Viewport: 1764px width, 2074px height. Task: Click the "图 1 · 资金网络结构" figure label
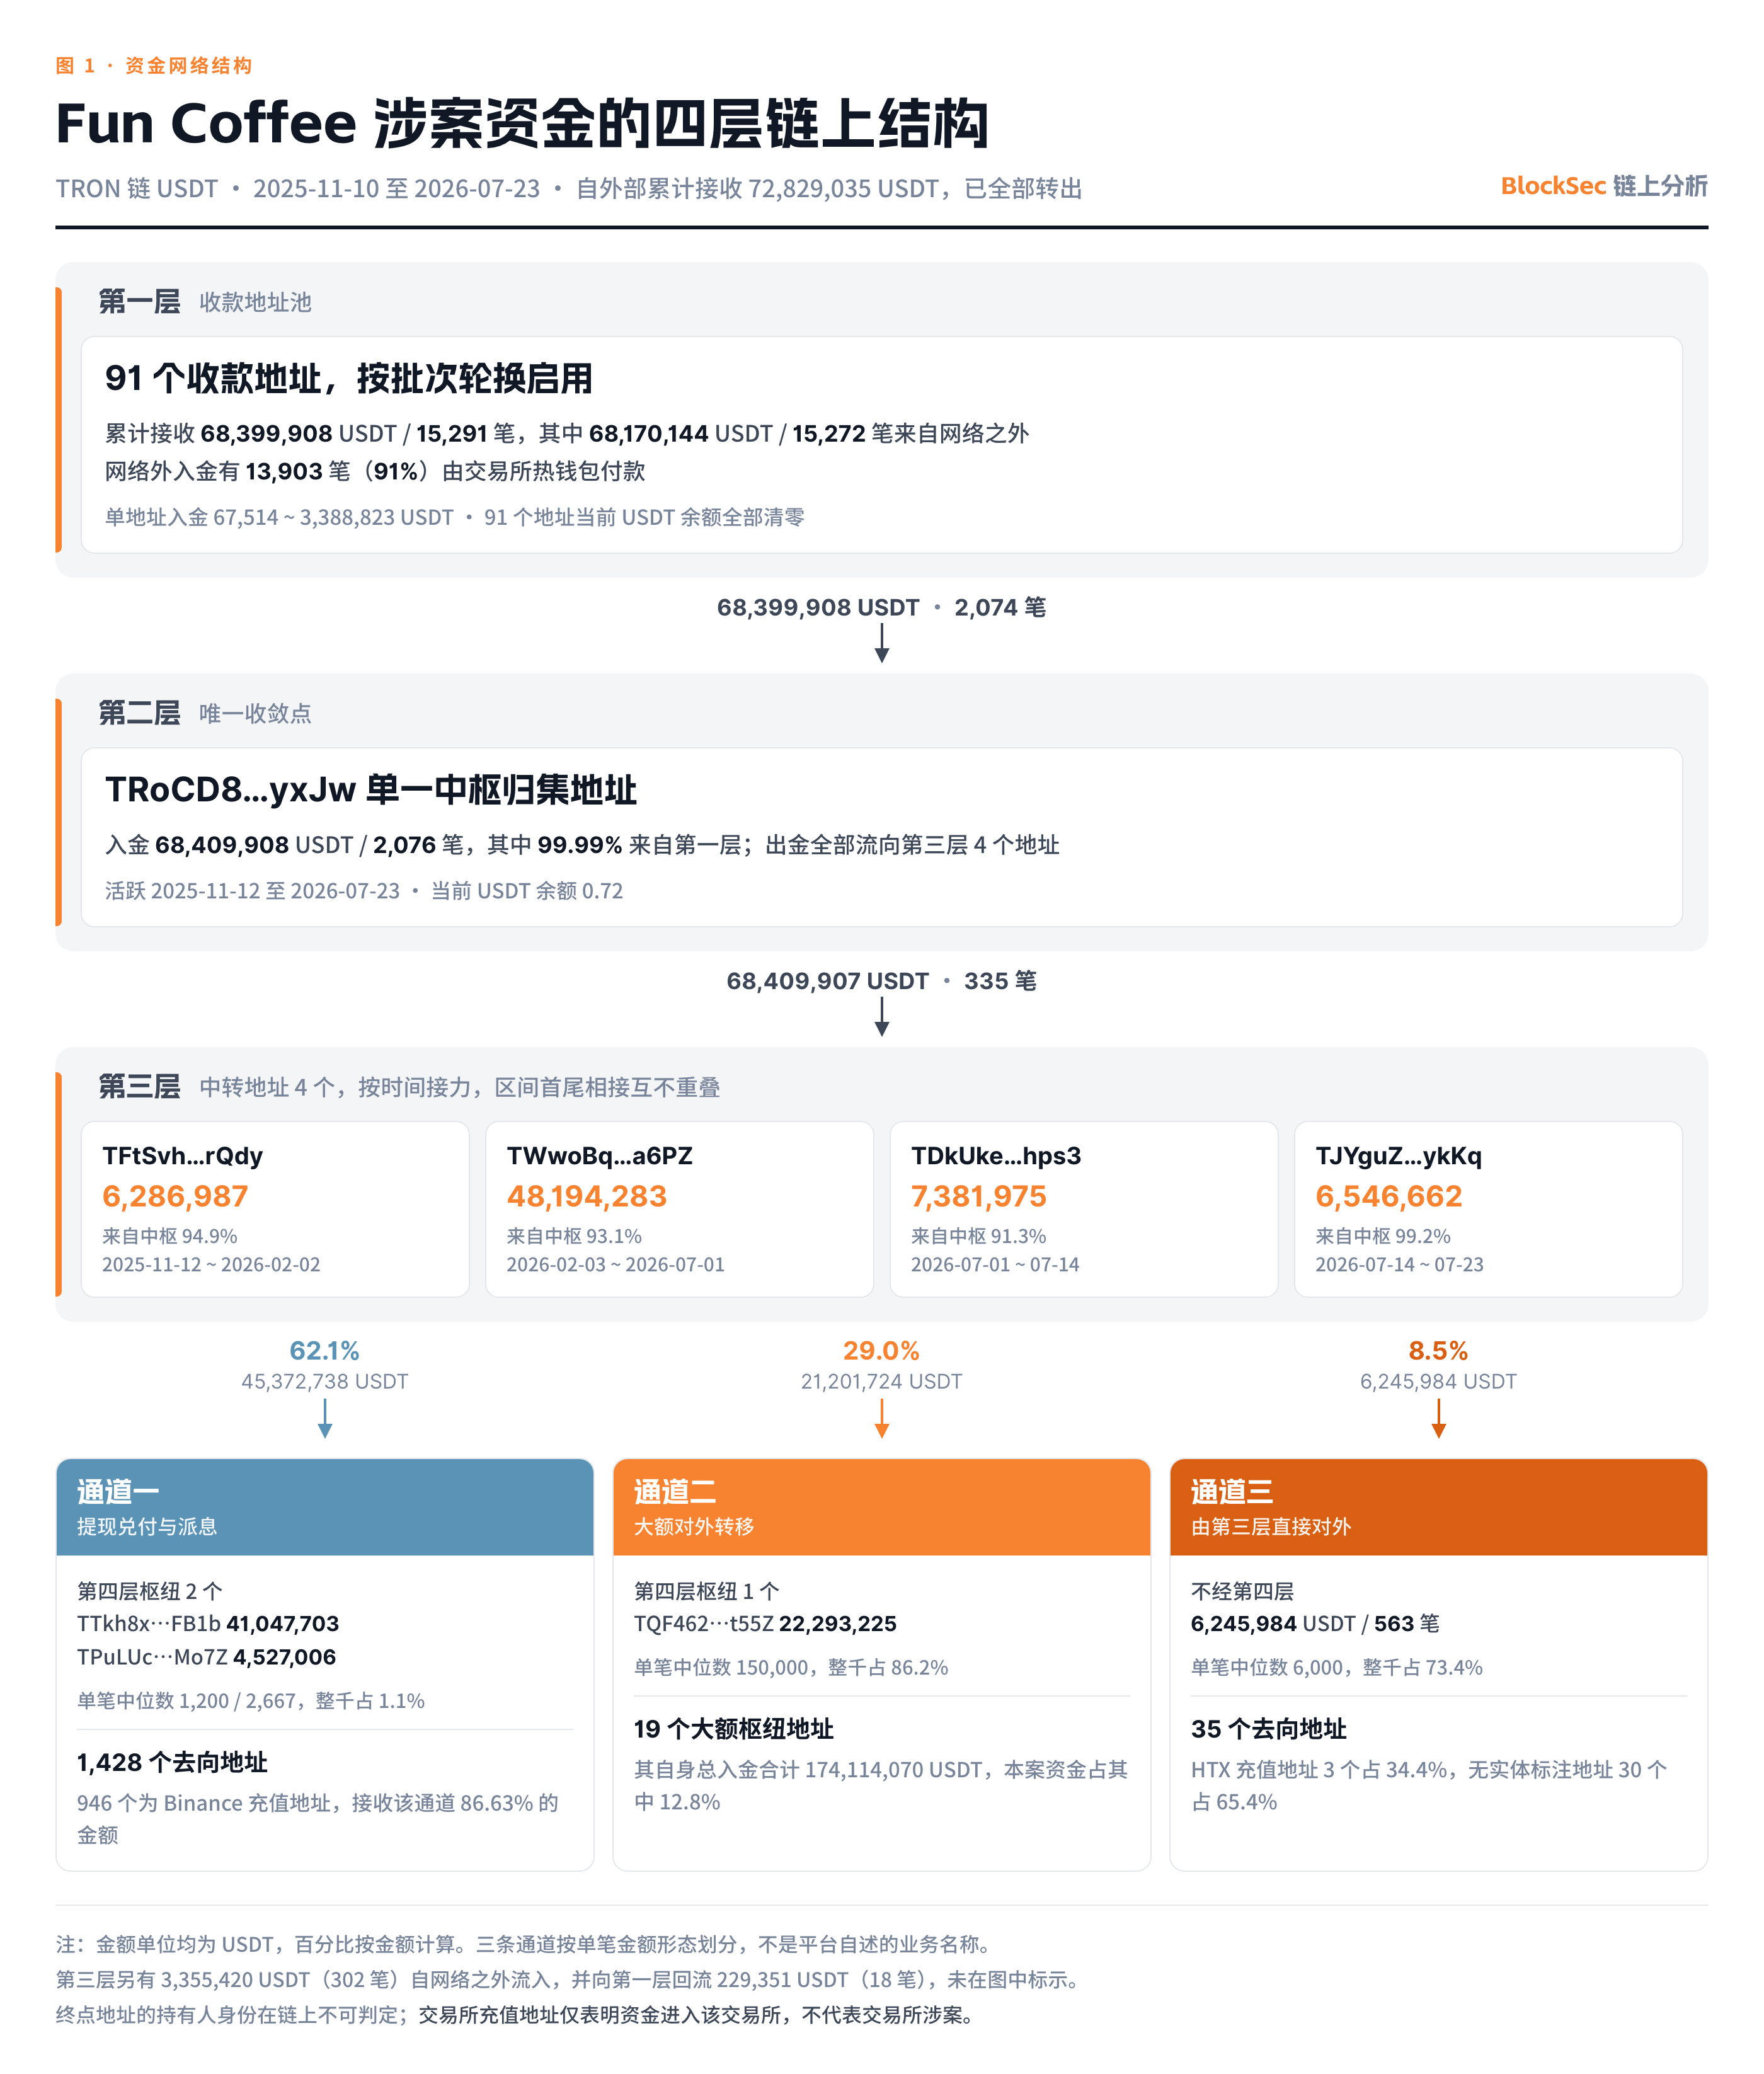(x=154, y=66)
